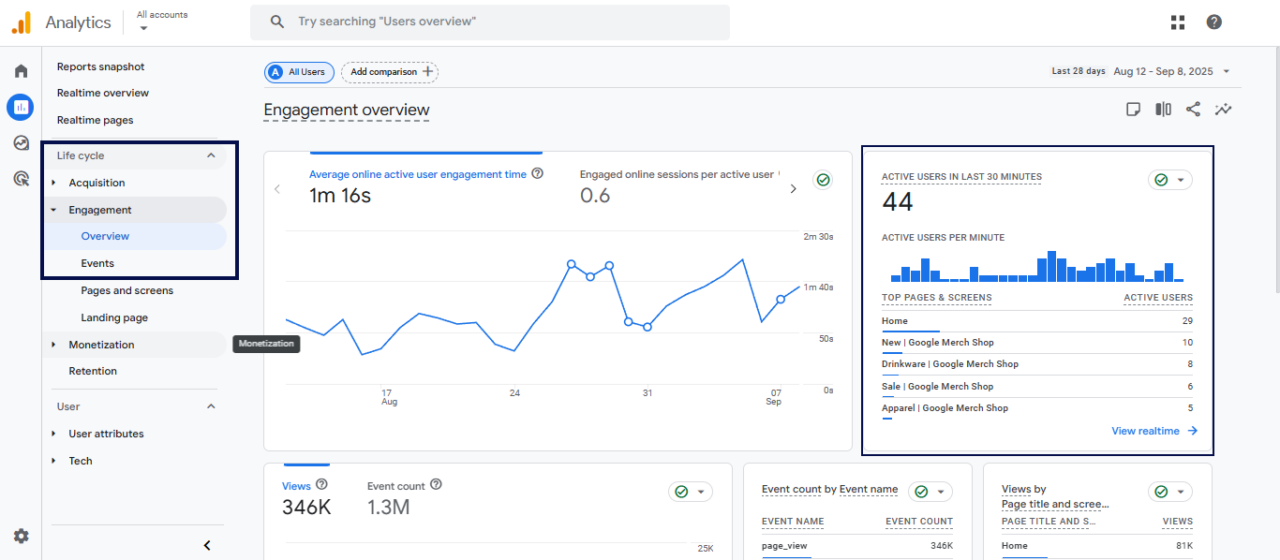Click Sale | Google Merch Shop row
The width and height of the screenshot is (1280, 560).
(x=1037, y=387)
